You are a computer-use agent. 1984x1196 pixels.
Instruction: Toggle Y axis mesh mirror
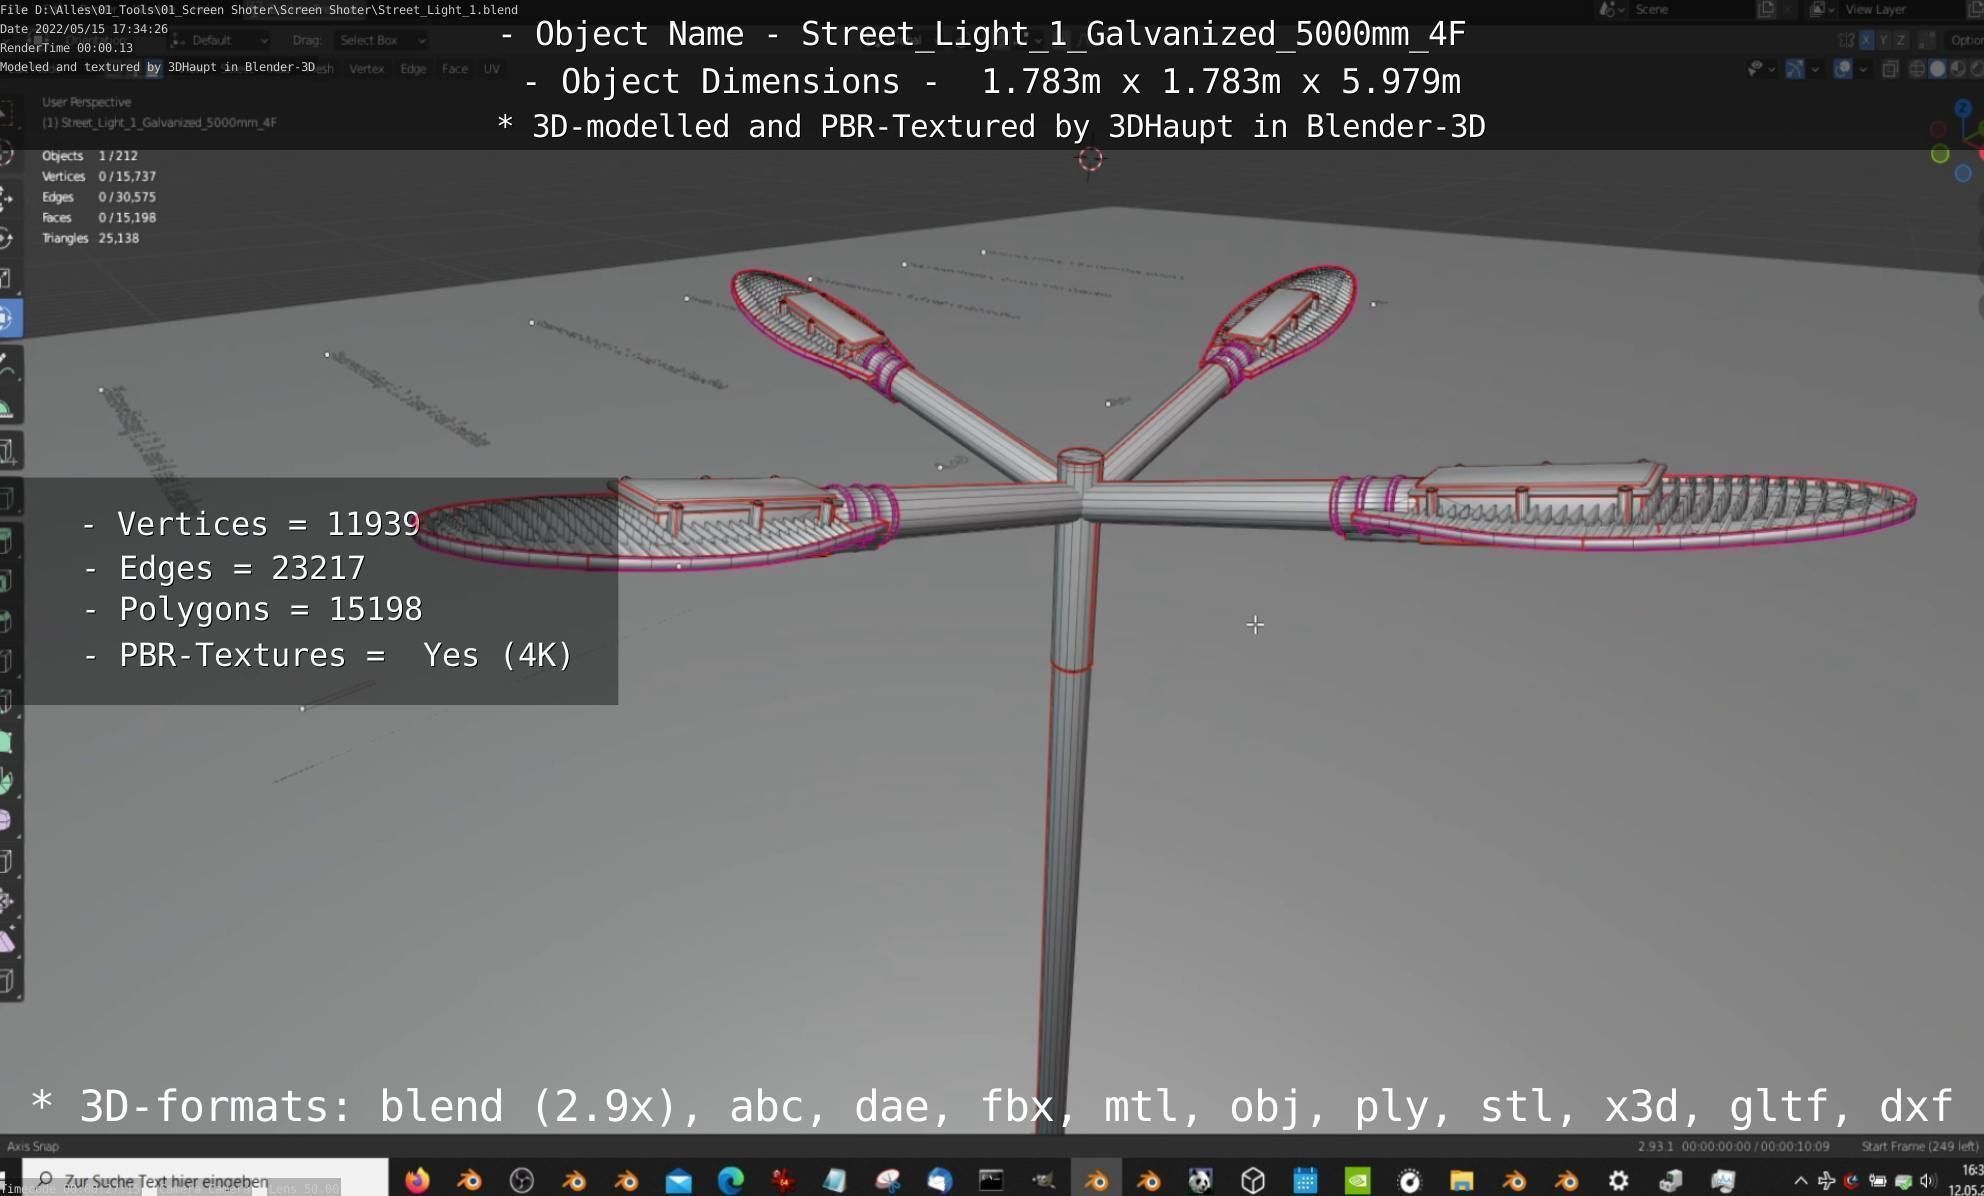1884,40
